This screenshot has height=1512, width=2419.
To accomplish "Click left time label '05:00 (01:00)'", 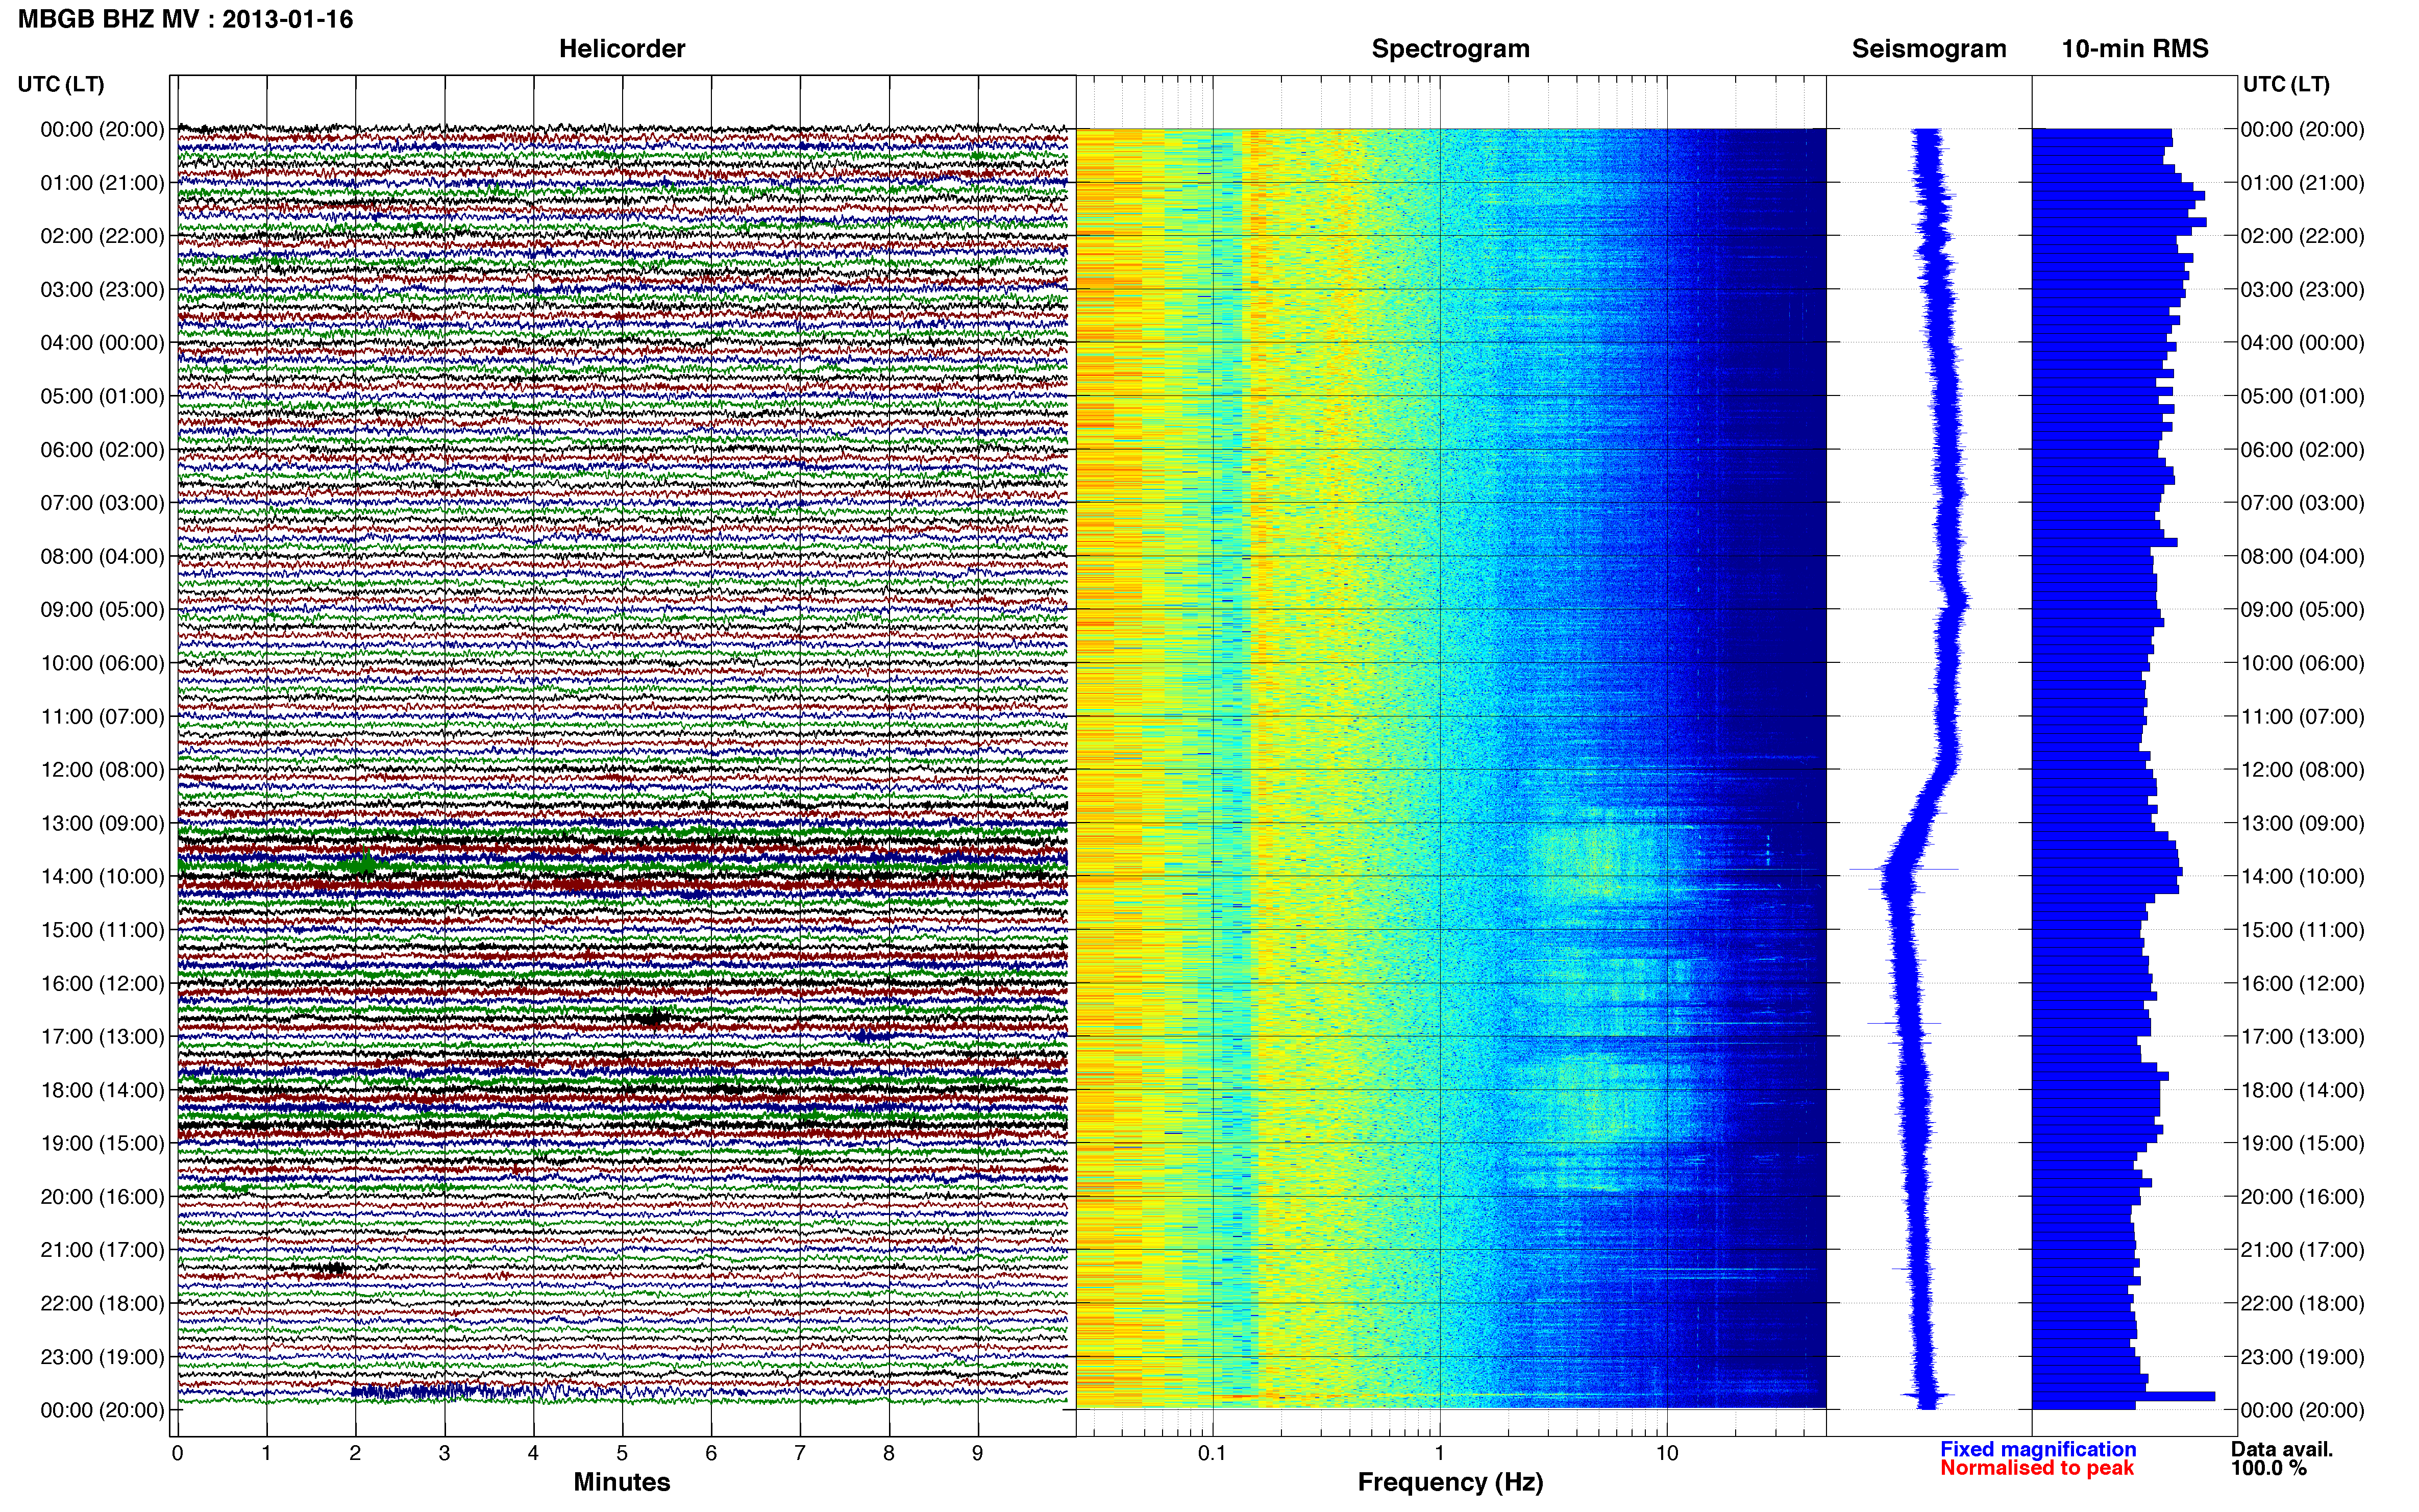I will point(102,396).
